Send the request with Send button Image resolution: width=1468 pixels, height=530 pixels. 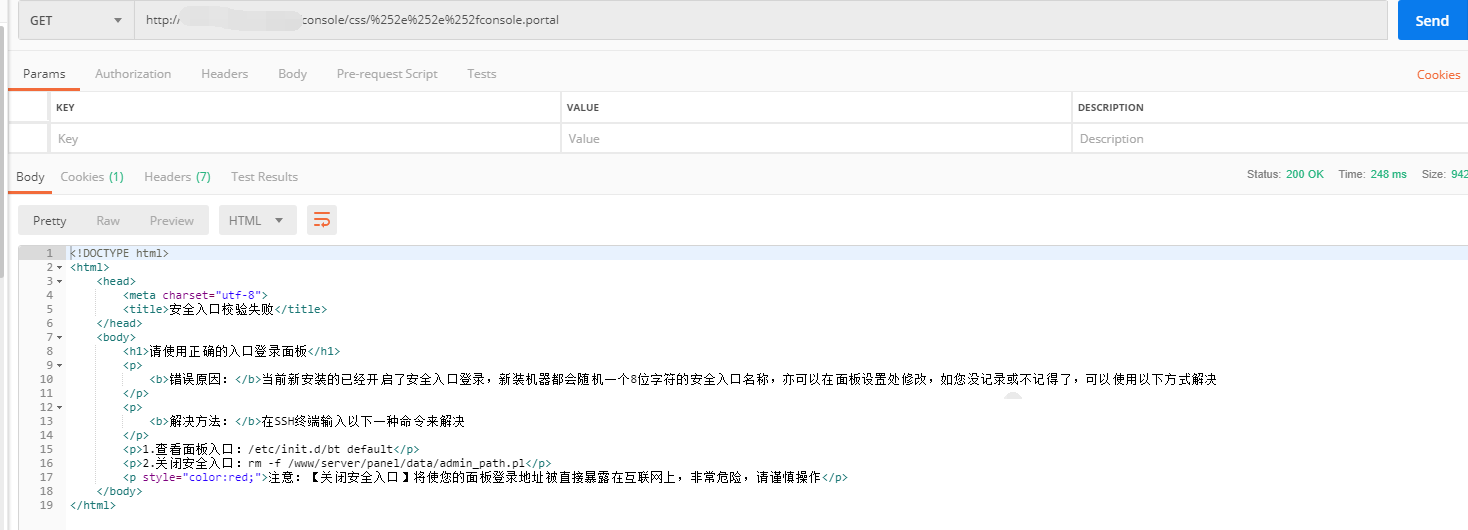[x=1432, y=20]
